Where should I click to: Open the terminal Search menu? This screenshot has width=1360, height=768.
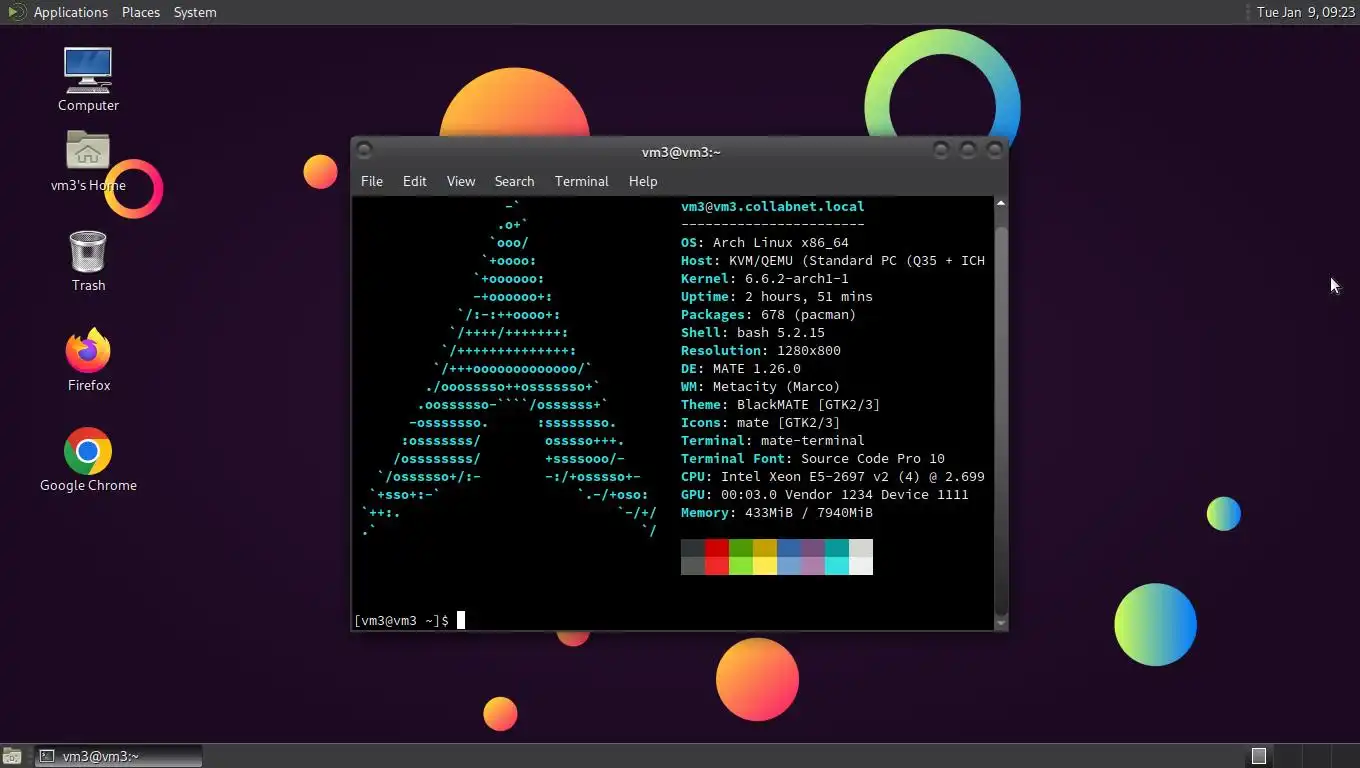[x=514, y=181]
